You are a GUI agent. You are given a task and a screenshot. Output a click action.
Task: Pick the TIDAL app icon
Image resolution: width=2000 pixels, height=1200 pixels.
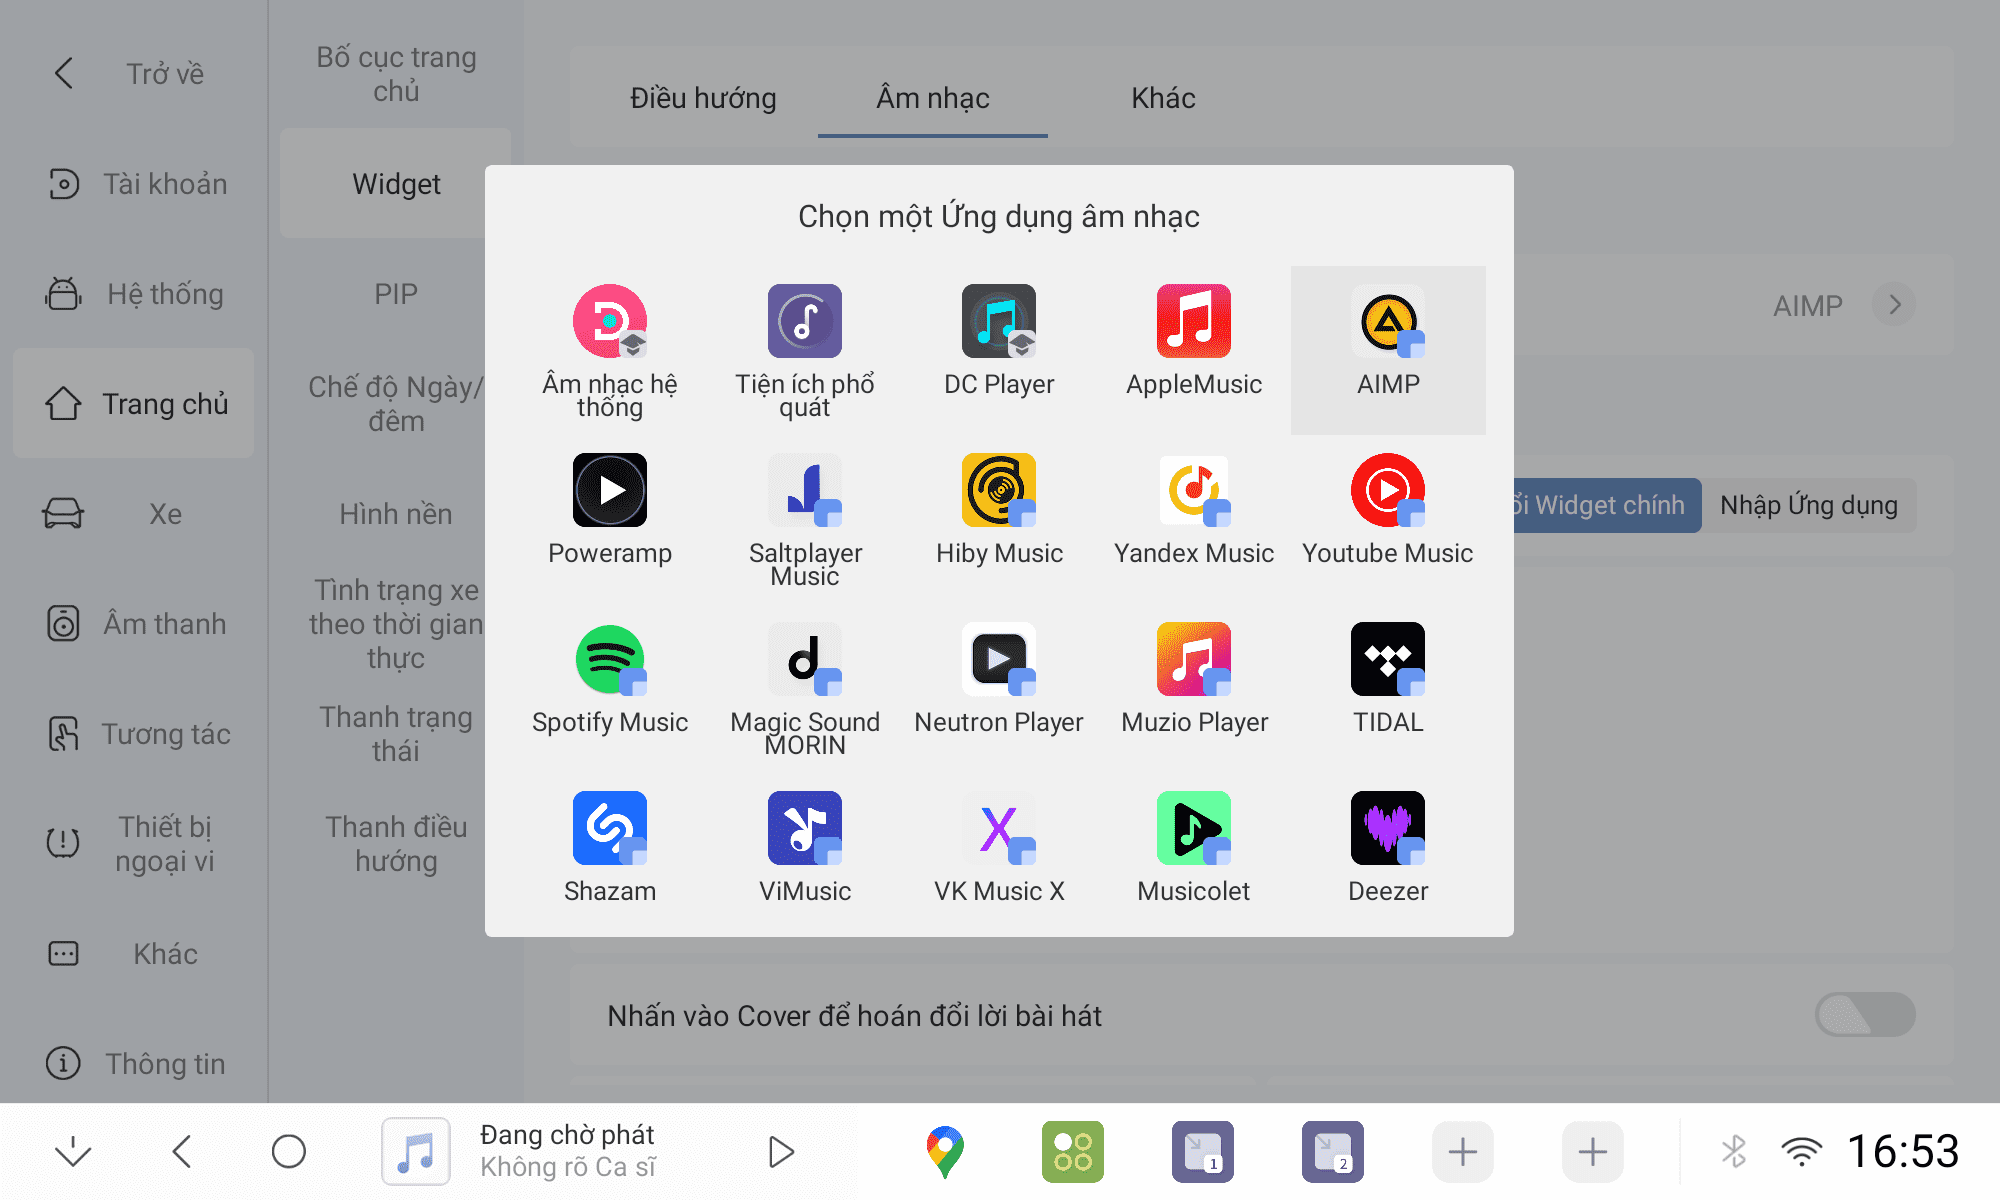[1387, 659]
